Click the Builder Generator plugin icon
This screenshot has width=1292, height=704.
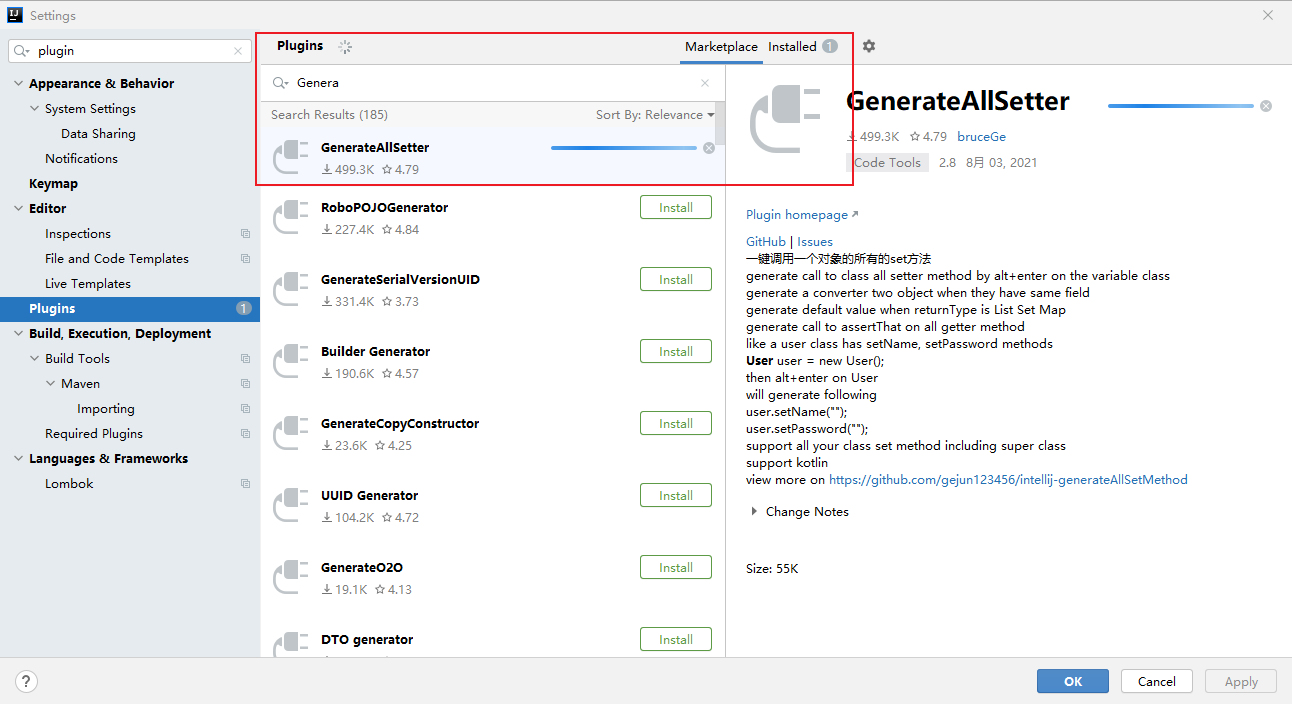pyautogui.click(x=291, y=359)
